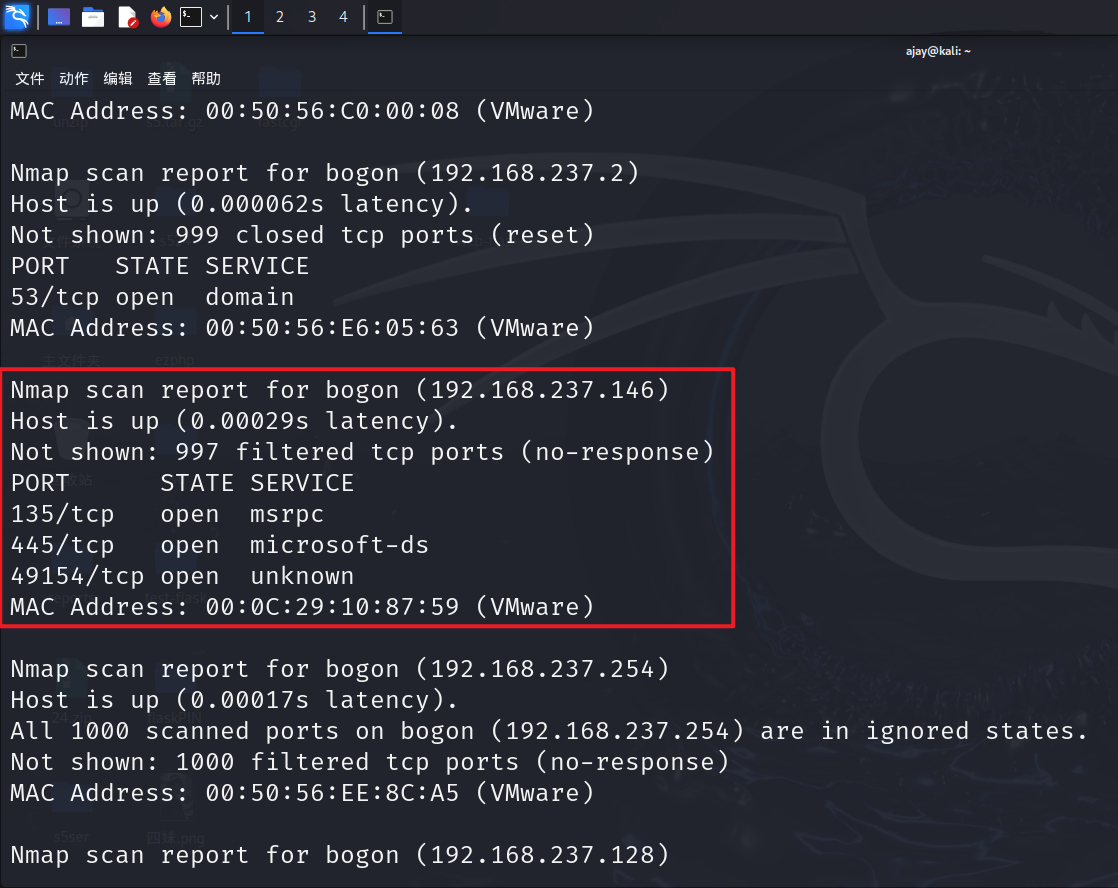Open the 查看 (View) menu
The width and height of the screenshot is (1118, 888).
(162, 79)
